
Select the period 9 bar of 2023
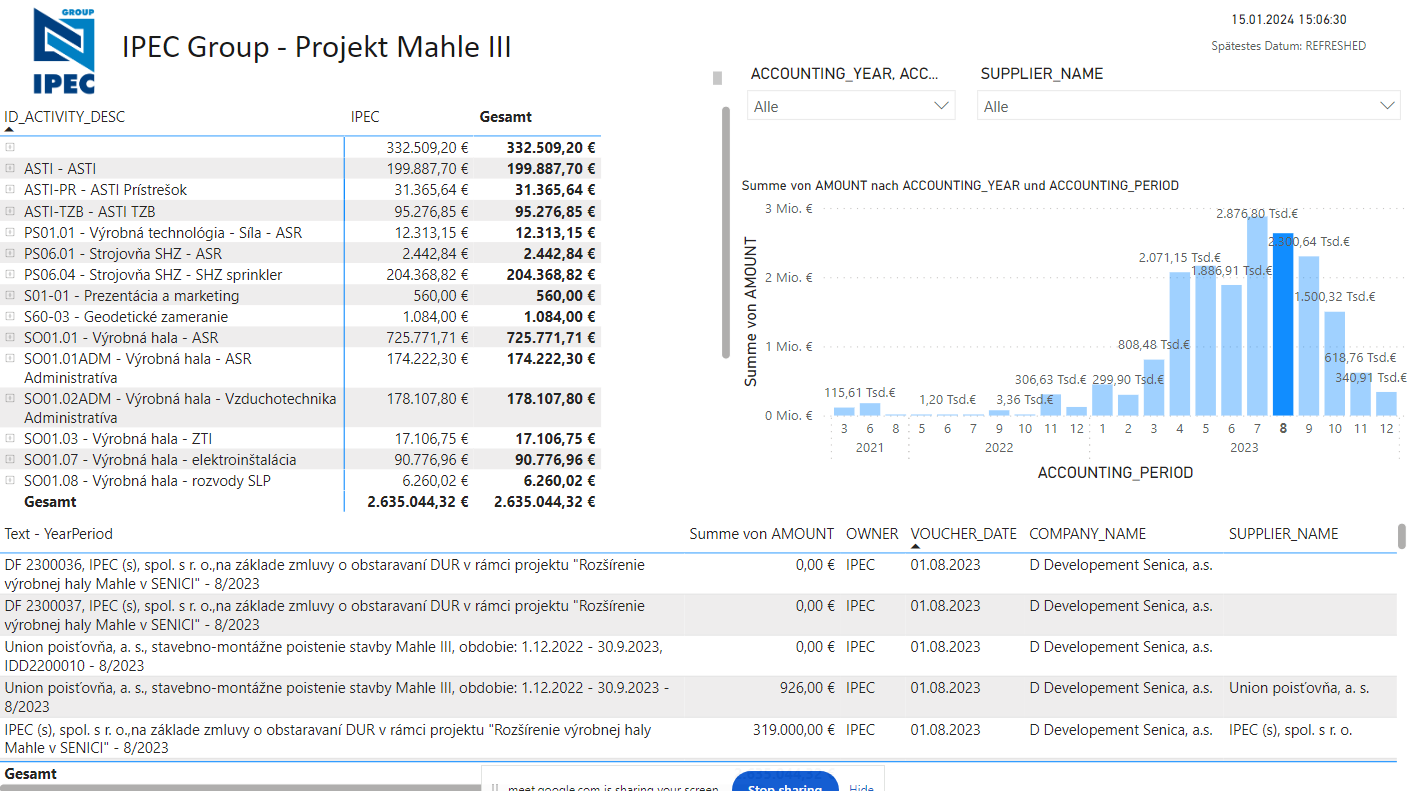click(x=1309, y=336)
